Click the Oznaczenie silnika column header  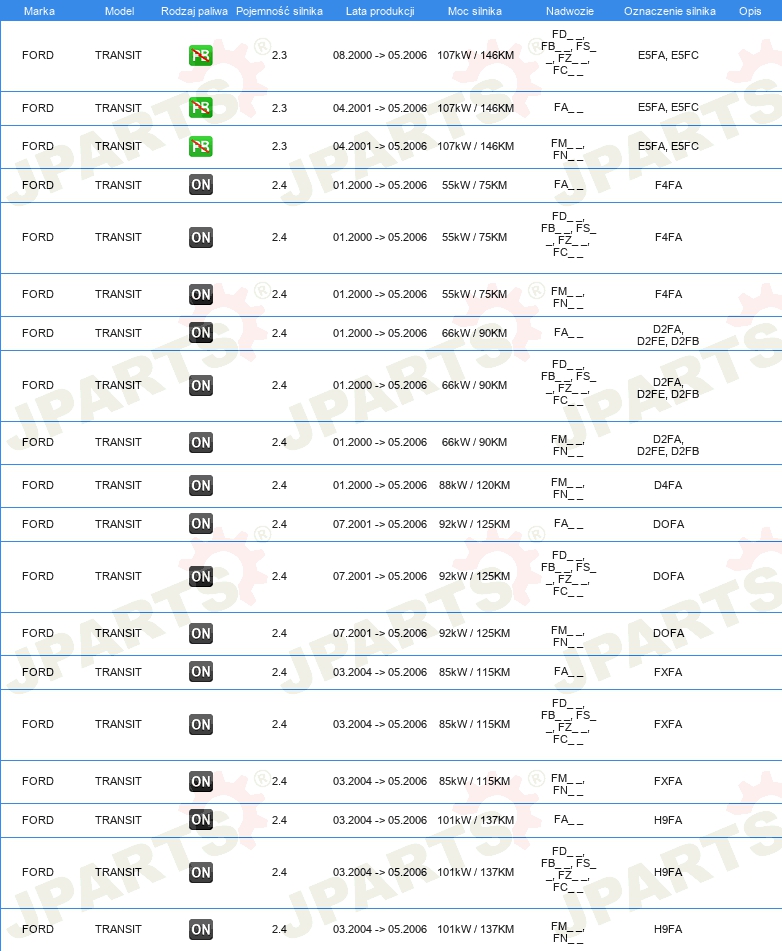(669, 11)
